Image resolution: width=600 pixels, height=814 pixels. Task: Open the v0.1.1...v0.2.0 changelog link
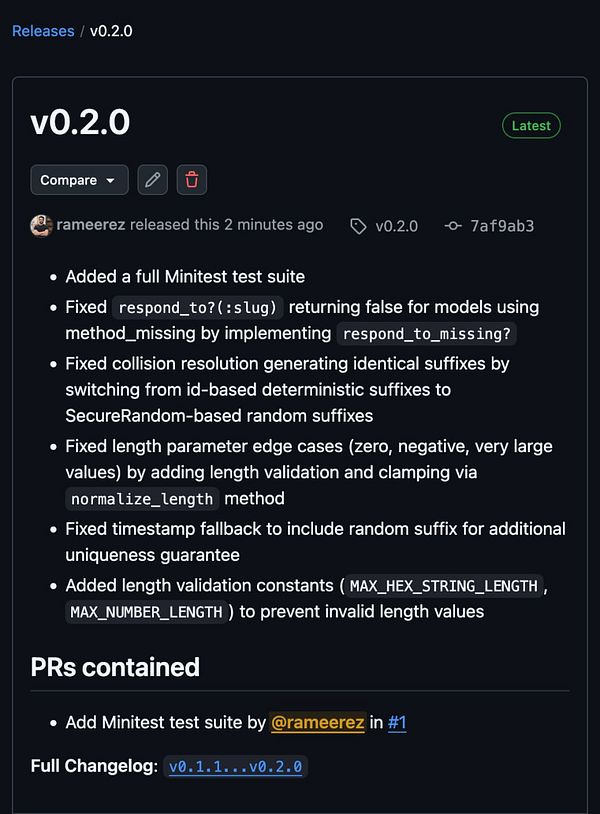pos(236,767)
